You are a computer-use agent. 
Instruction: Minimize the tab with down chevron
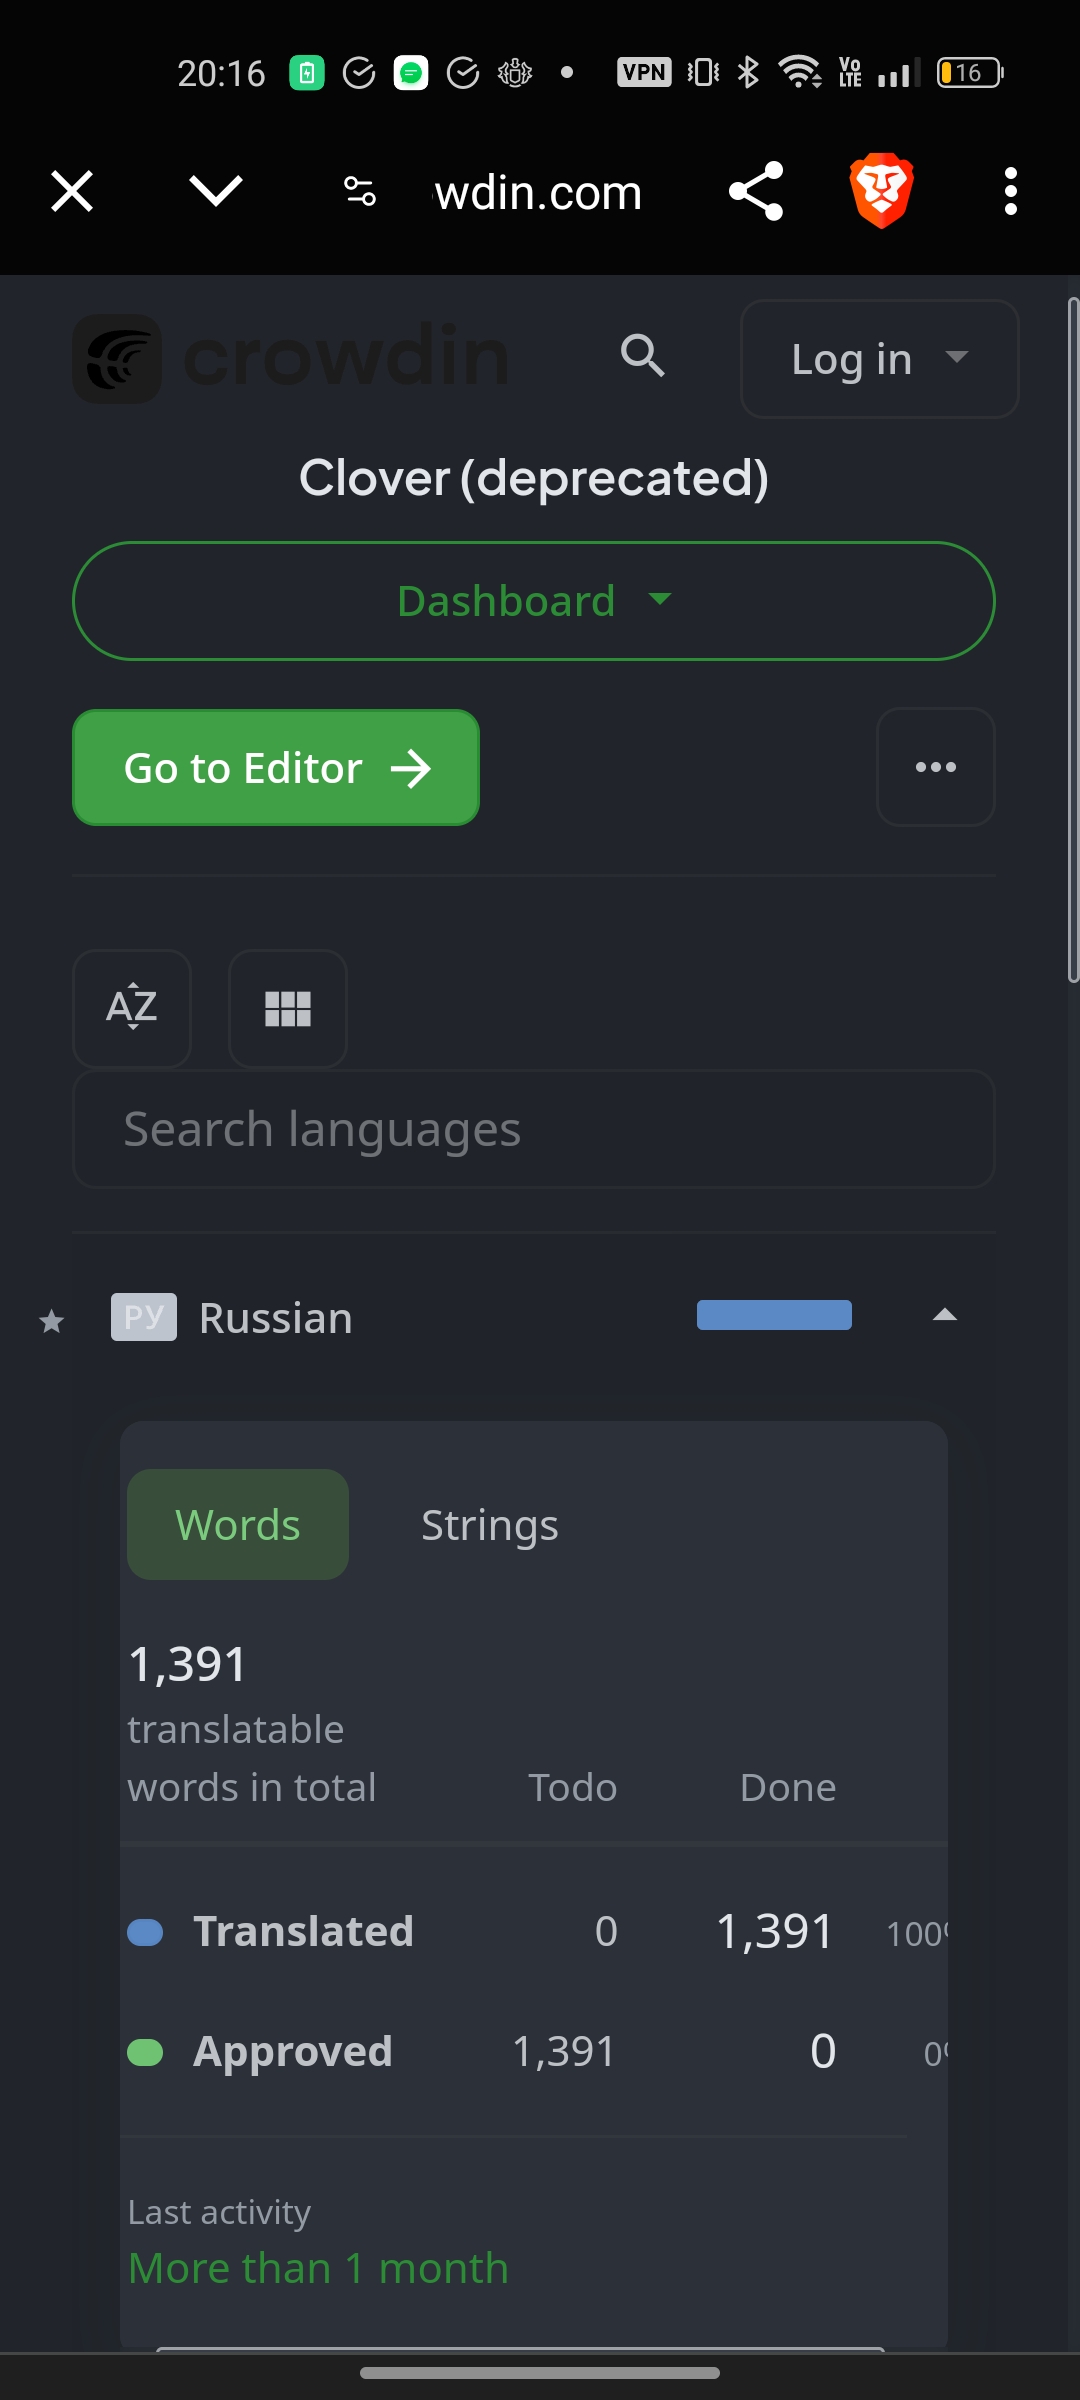[x=216, y=191]
